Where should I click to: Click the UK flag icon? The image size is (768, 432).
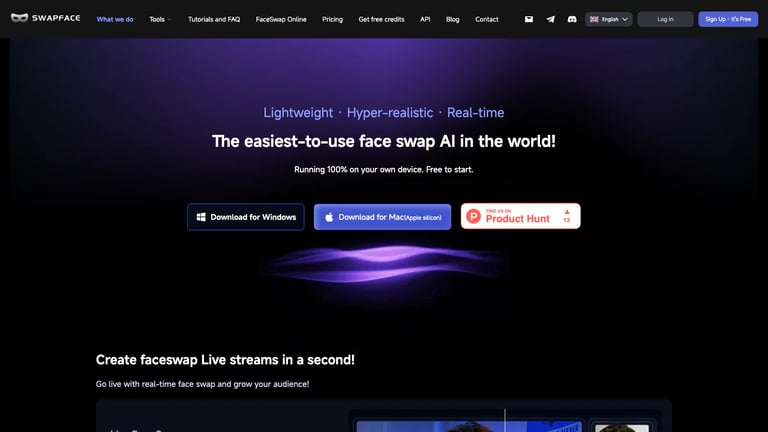594,19
